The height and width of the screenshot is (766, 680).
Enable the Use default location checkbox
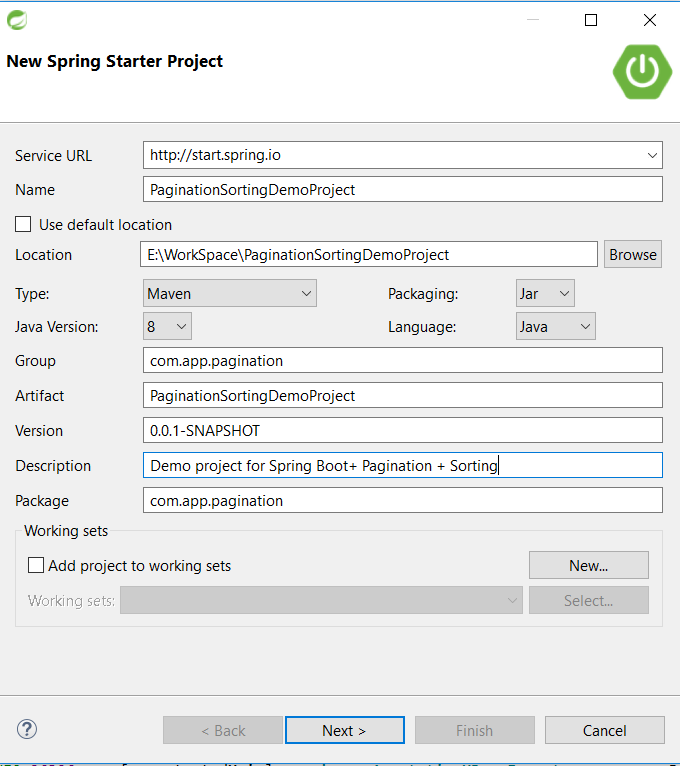click(x=24, y=225)
